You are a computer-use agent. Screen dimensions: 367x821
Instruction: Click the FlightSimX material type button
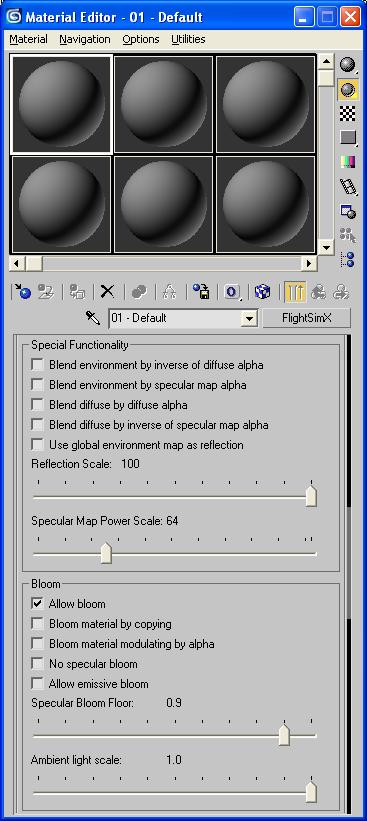[307, 318]
